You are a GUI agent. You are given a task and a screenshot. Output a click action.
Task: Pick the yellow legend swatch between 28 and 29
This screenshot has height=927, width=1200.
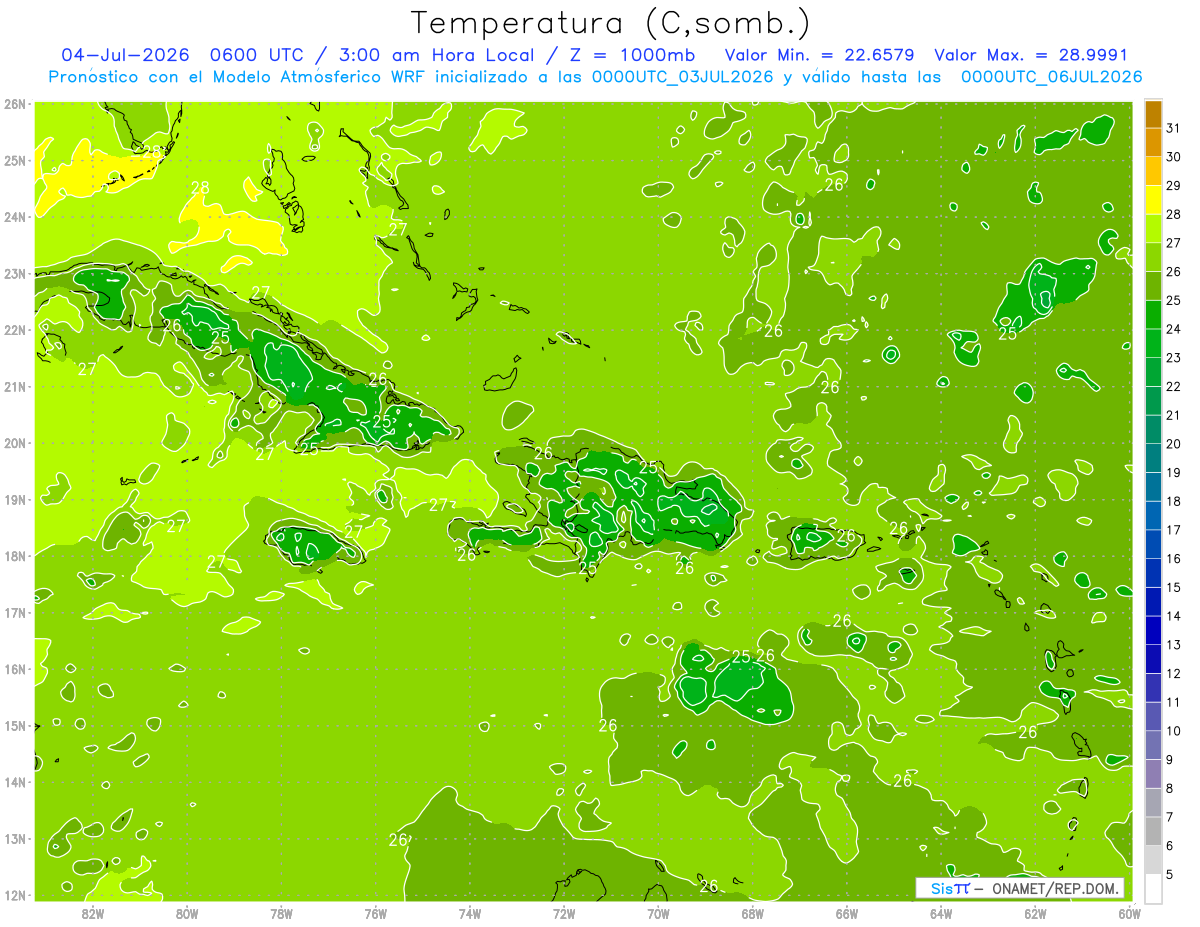[1153, 201]
